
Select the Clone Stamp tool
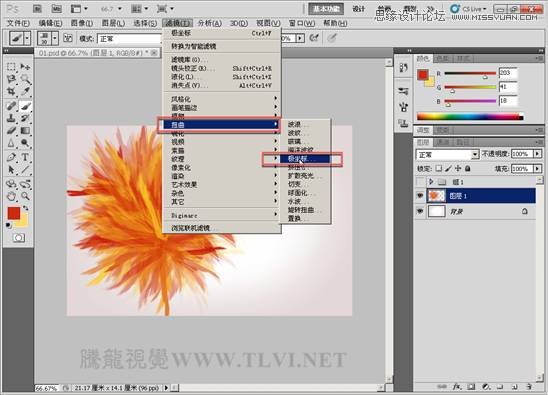coord(11,118)
